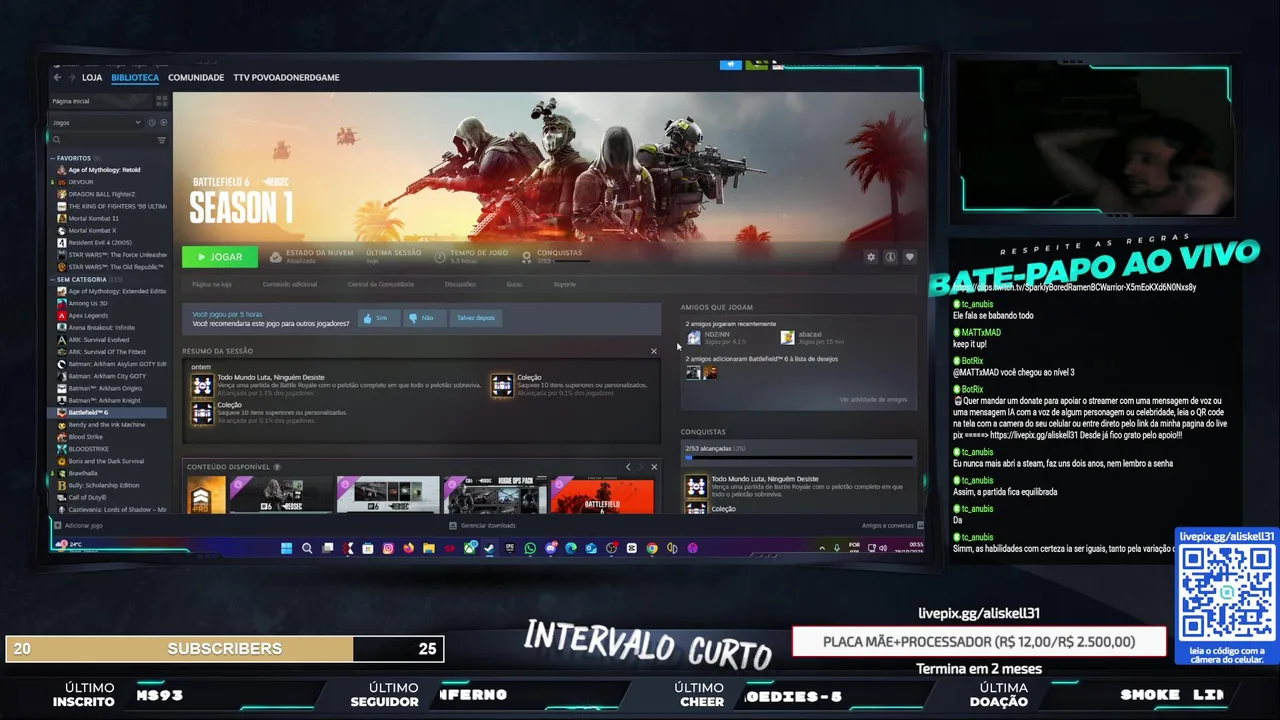Click Adicionar jogo at bottom left
Viewport: 1280px width, 720px height.
tap(78, 525)
